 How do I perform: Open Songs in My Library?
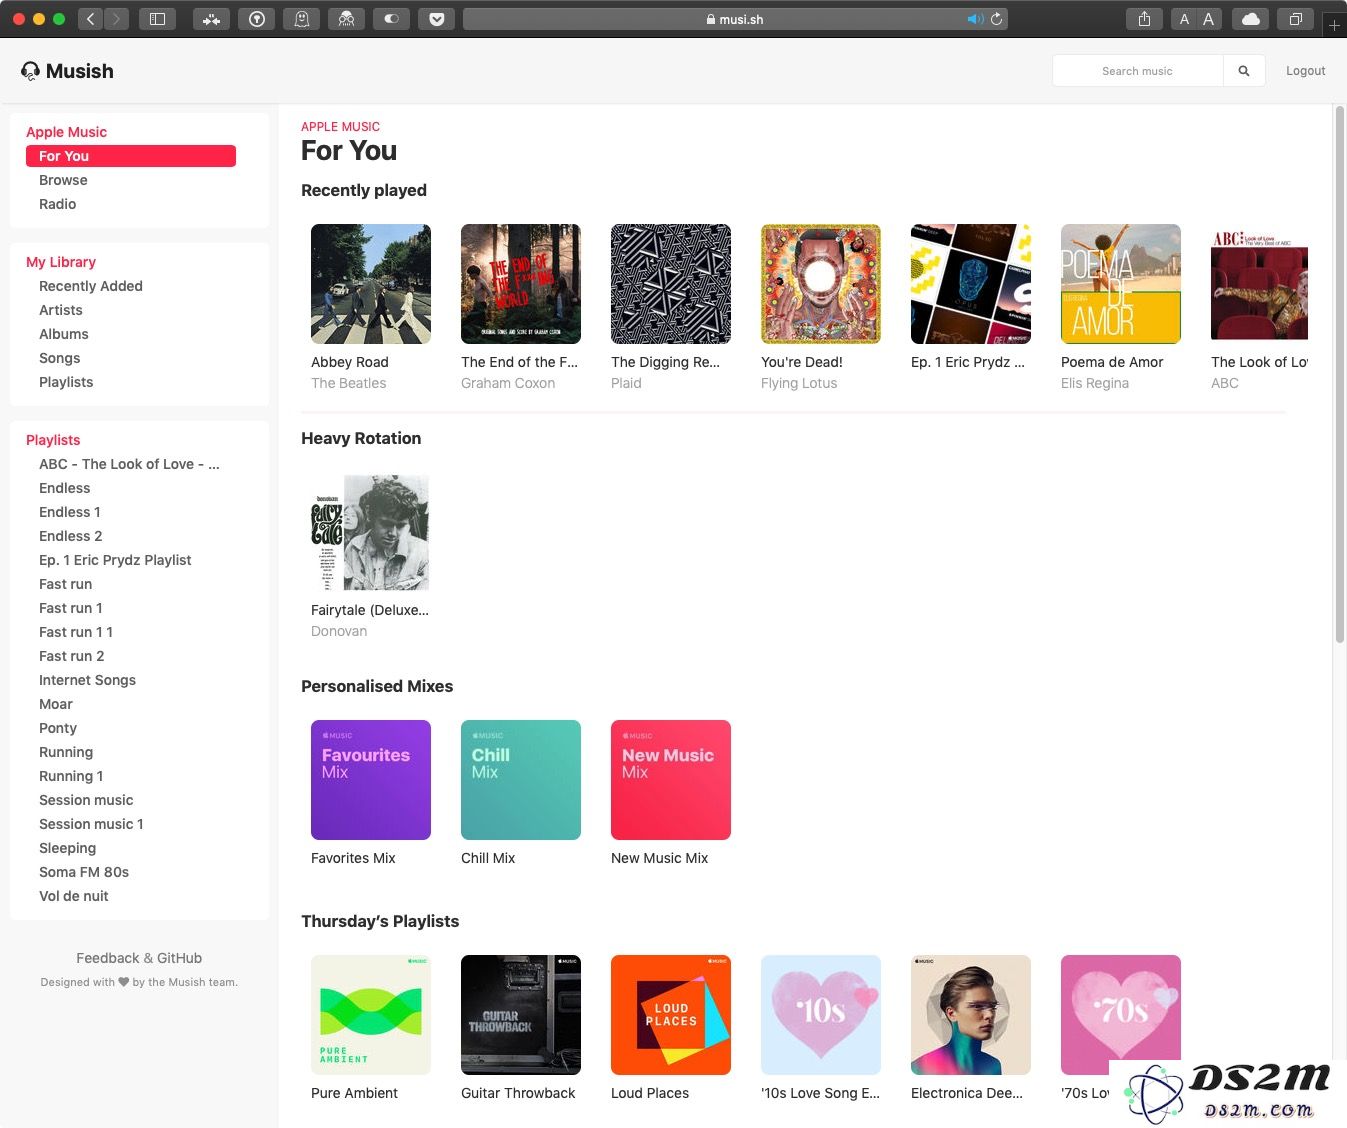(59, 358)
